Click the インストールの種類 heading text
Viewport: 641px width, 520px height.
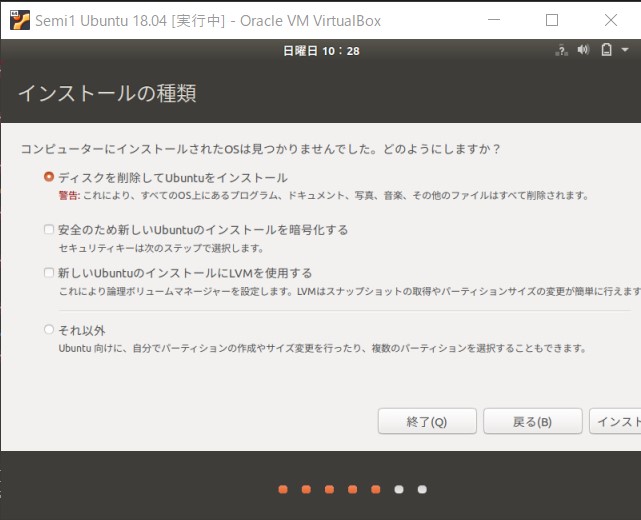pyautogui.click(x=107, y=93)
